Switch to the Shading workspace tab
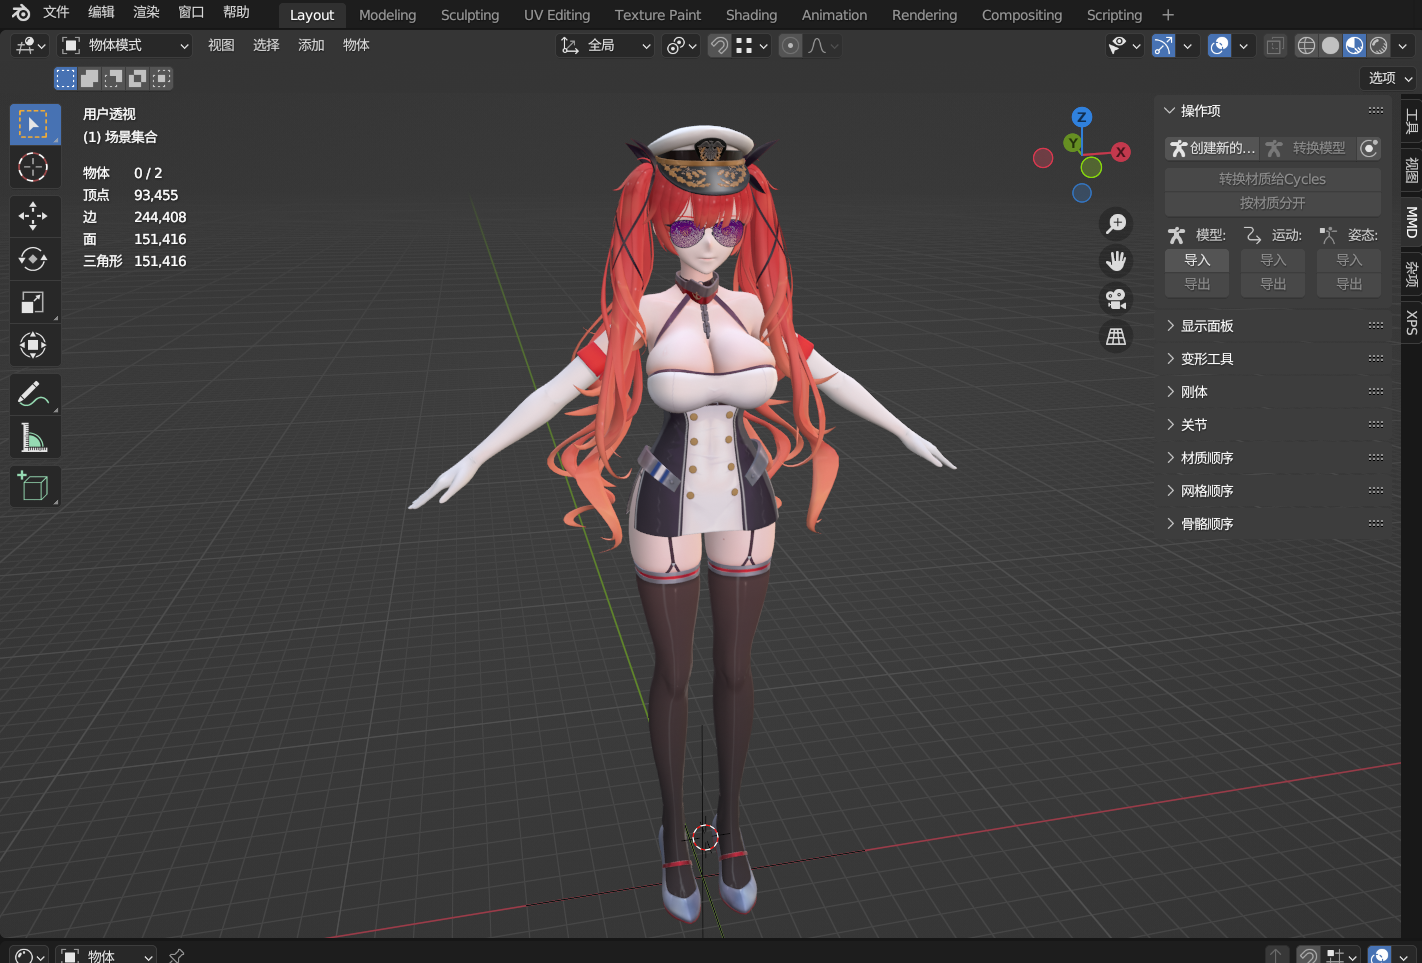The height and width of the screenshot is (963, 1422). 751,15
